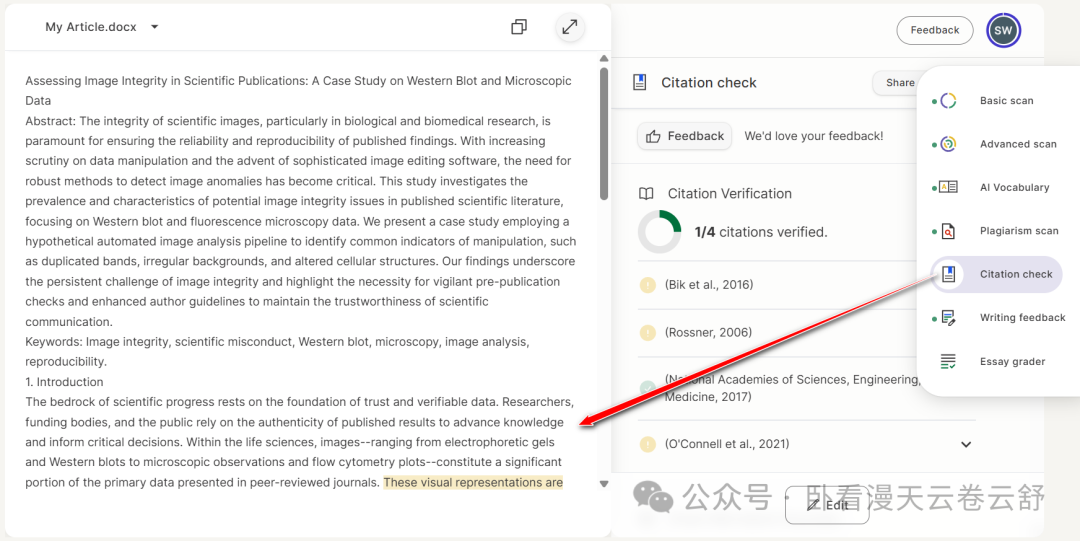The image size is (1080, 541).
Task: Click the Share button
Action: point(898,83)
